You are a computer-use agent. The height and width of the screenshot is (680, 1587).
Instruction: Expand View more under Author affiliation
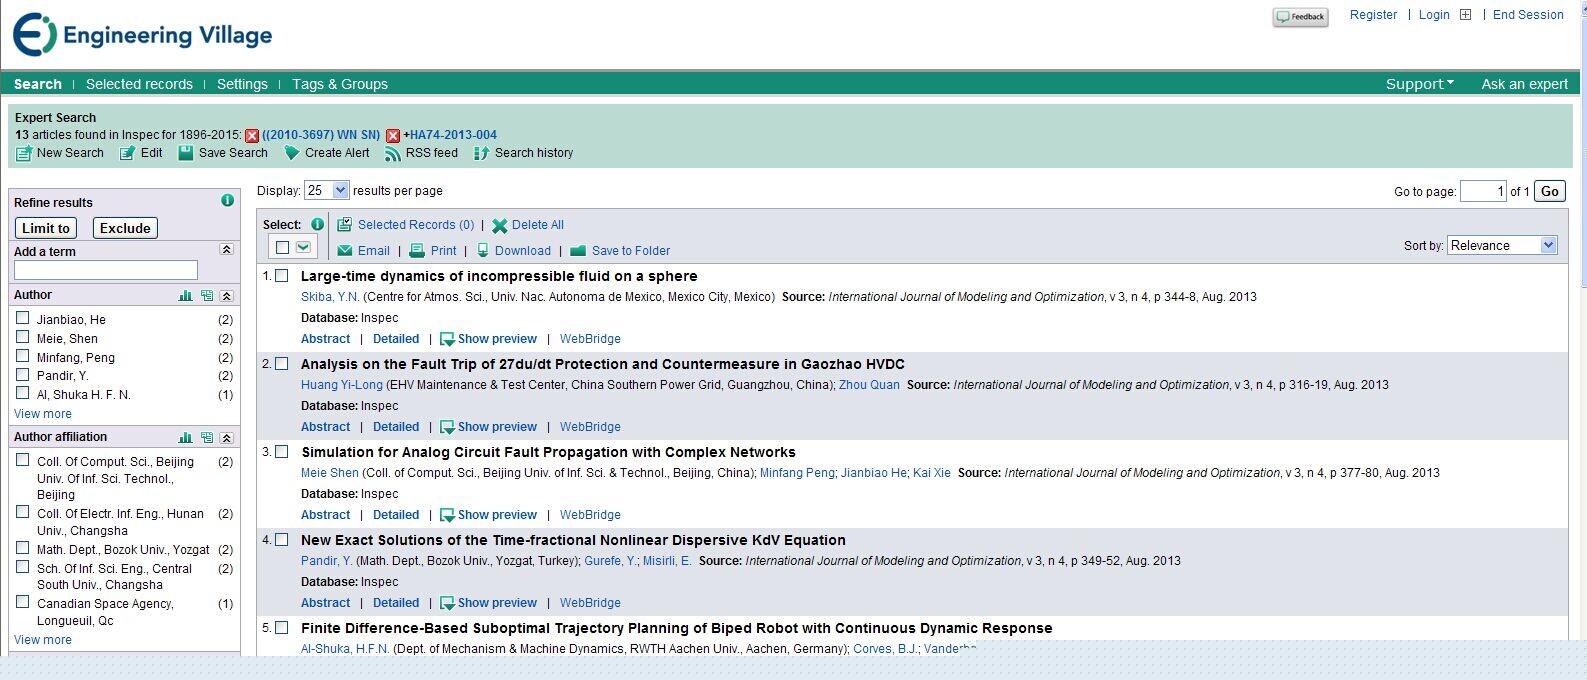[43, 640]
